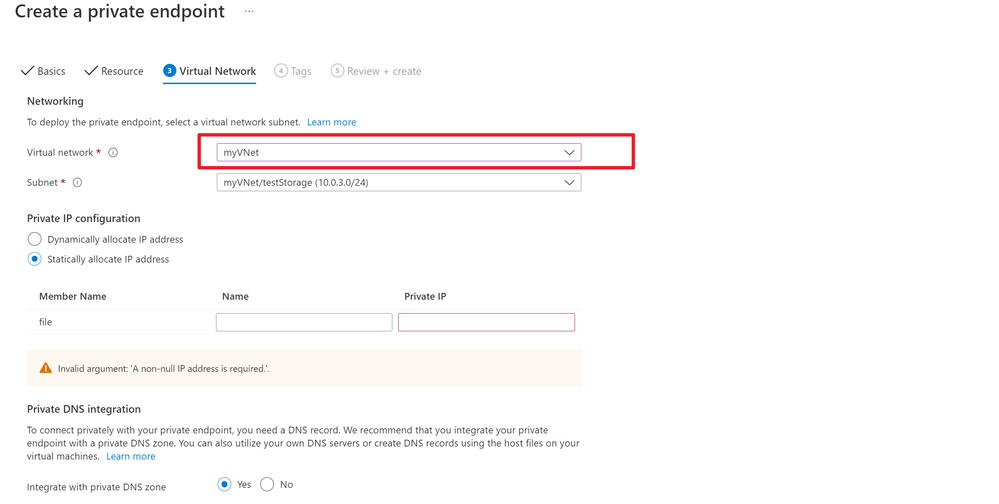Select Dynamically allocate IP address
The height and width of the screenshot is (504, 999).
[x=35, y=240]
